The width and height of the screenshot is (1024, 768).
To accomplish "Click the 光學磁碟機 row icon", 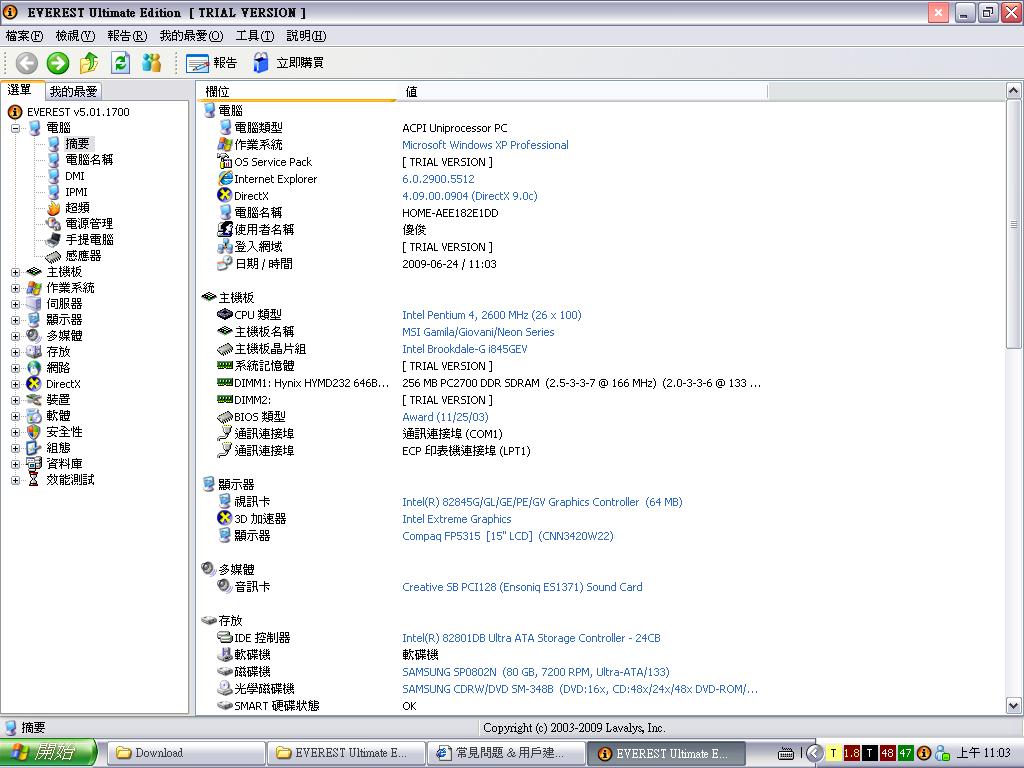I will click(x=225, y=688).
